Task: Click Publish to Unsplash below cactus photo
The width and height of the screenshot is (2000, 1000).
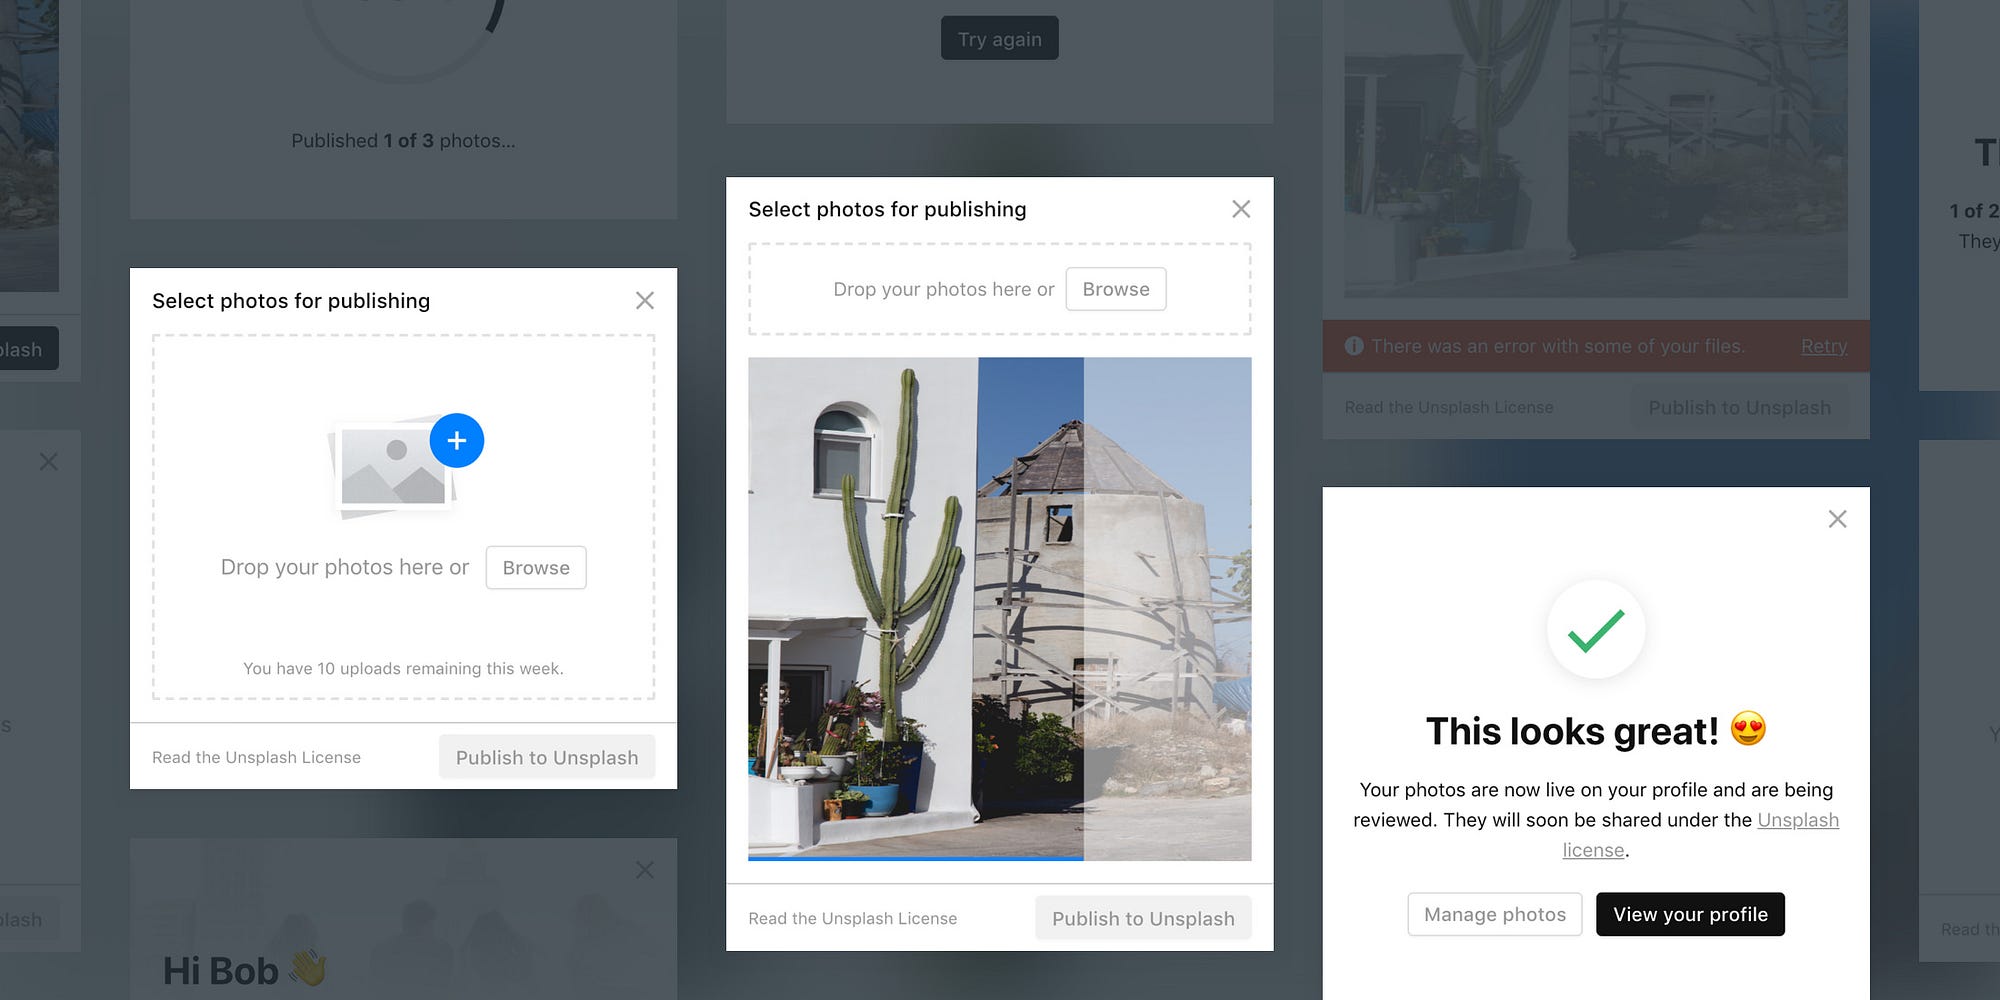Action: (x=1143, y=918)
